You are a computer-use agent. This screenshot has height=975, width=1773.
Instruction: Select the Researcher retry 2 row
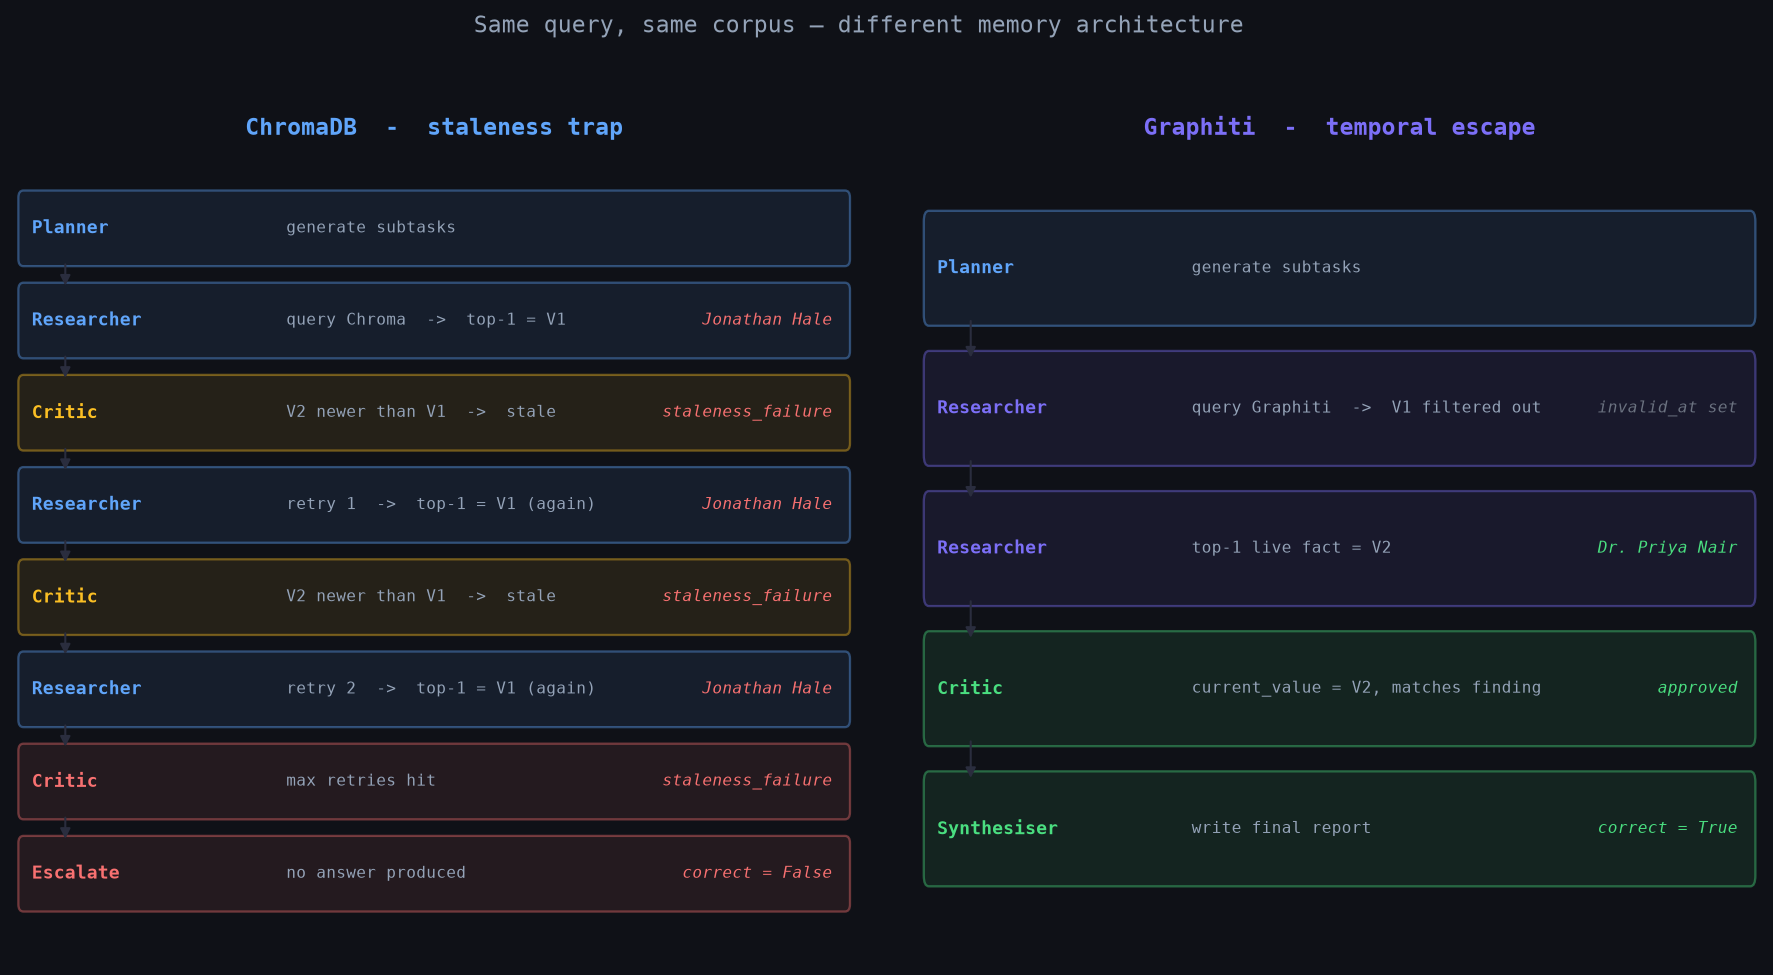click(x=434, y=689)
